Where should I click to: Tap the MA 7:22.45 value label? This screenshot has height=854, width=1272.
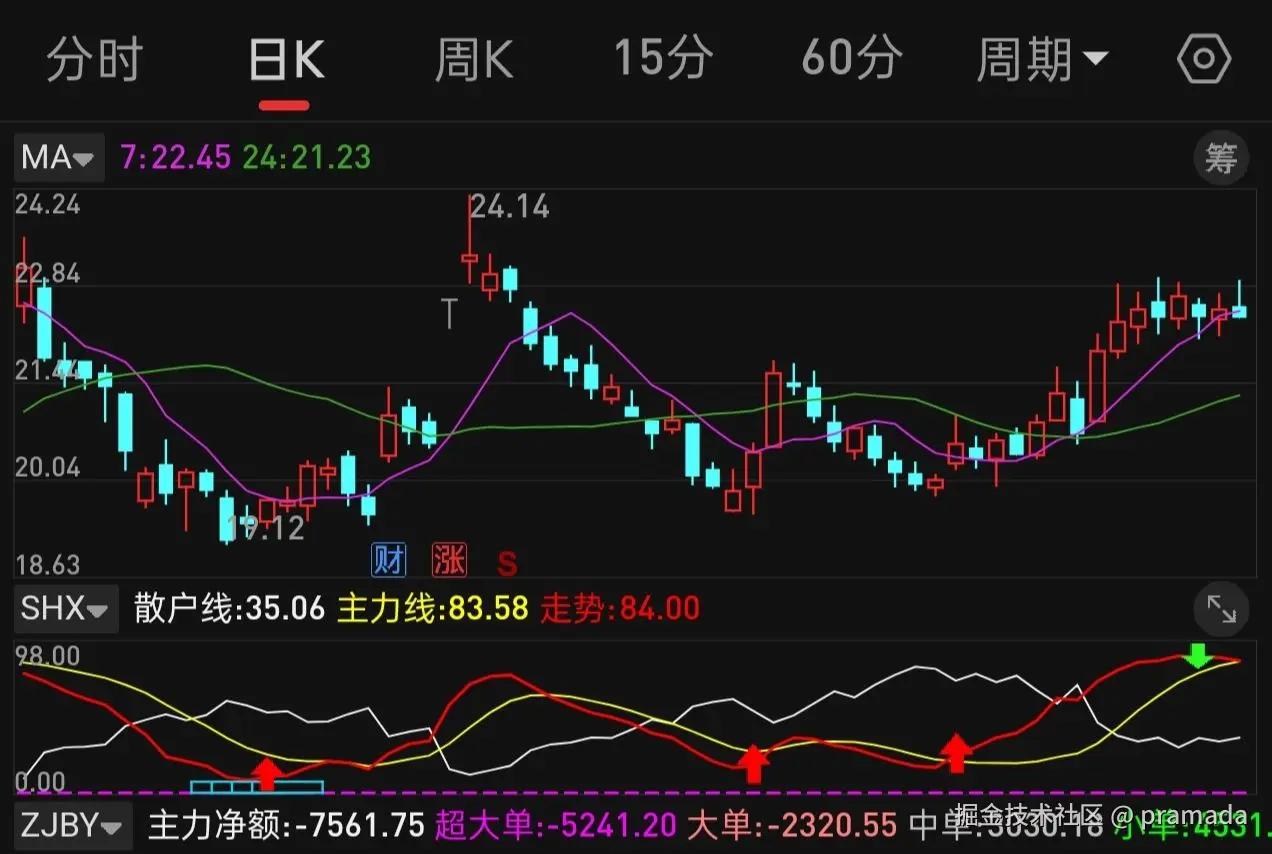[176, 157]
